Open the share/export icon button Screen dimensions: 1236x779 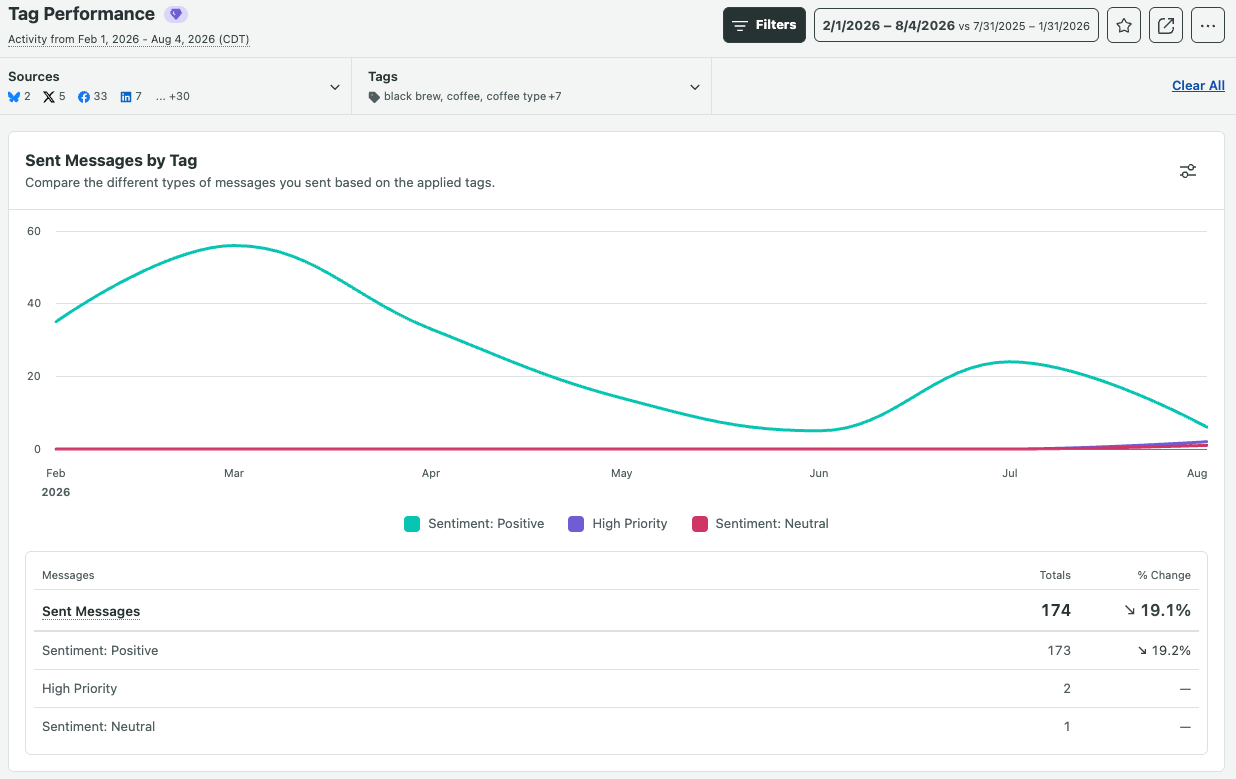tap(1166, 25)
